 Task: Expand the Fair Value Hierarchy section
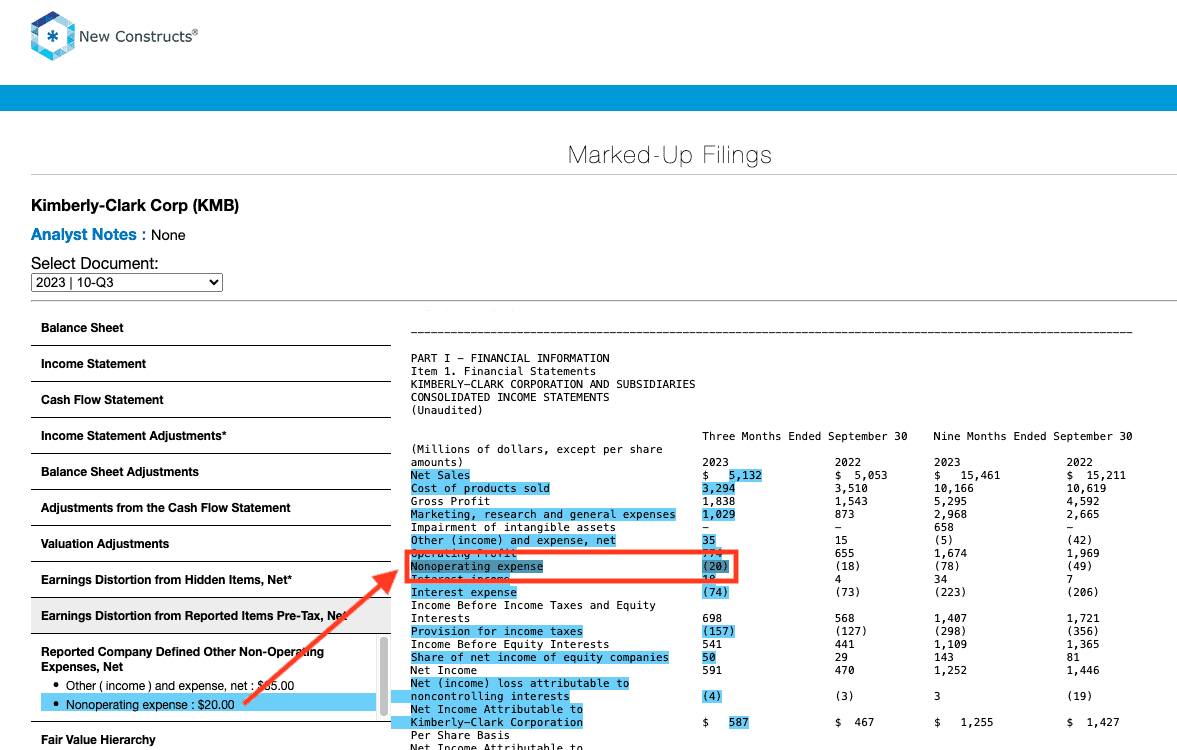210,739
